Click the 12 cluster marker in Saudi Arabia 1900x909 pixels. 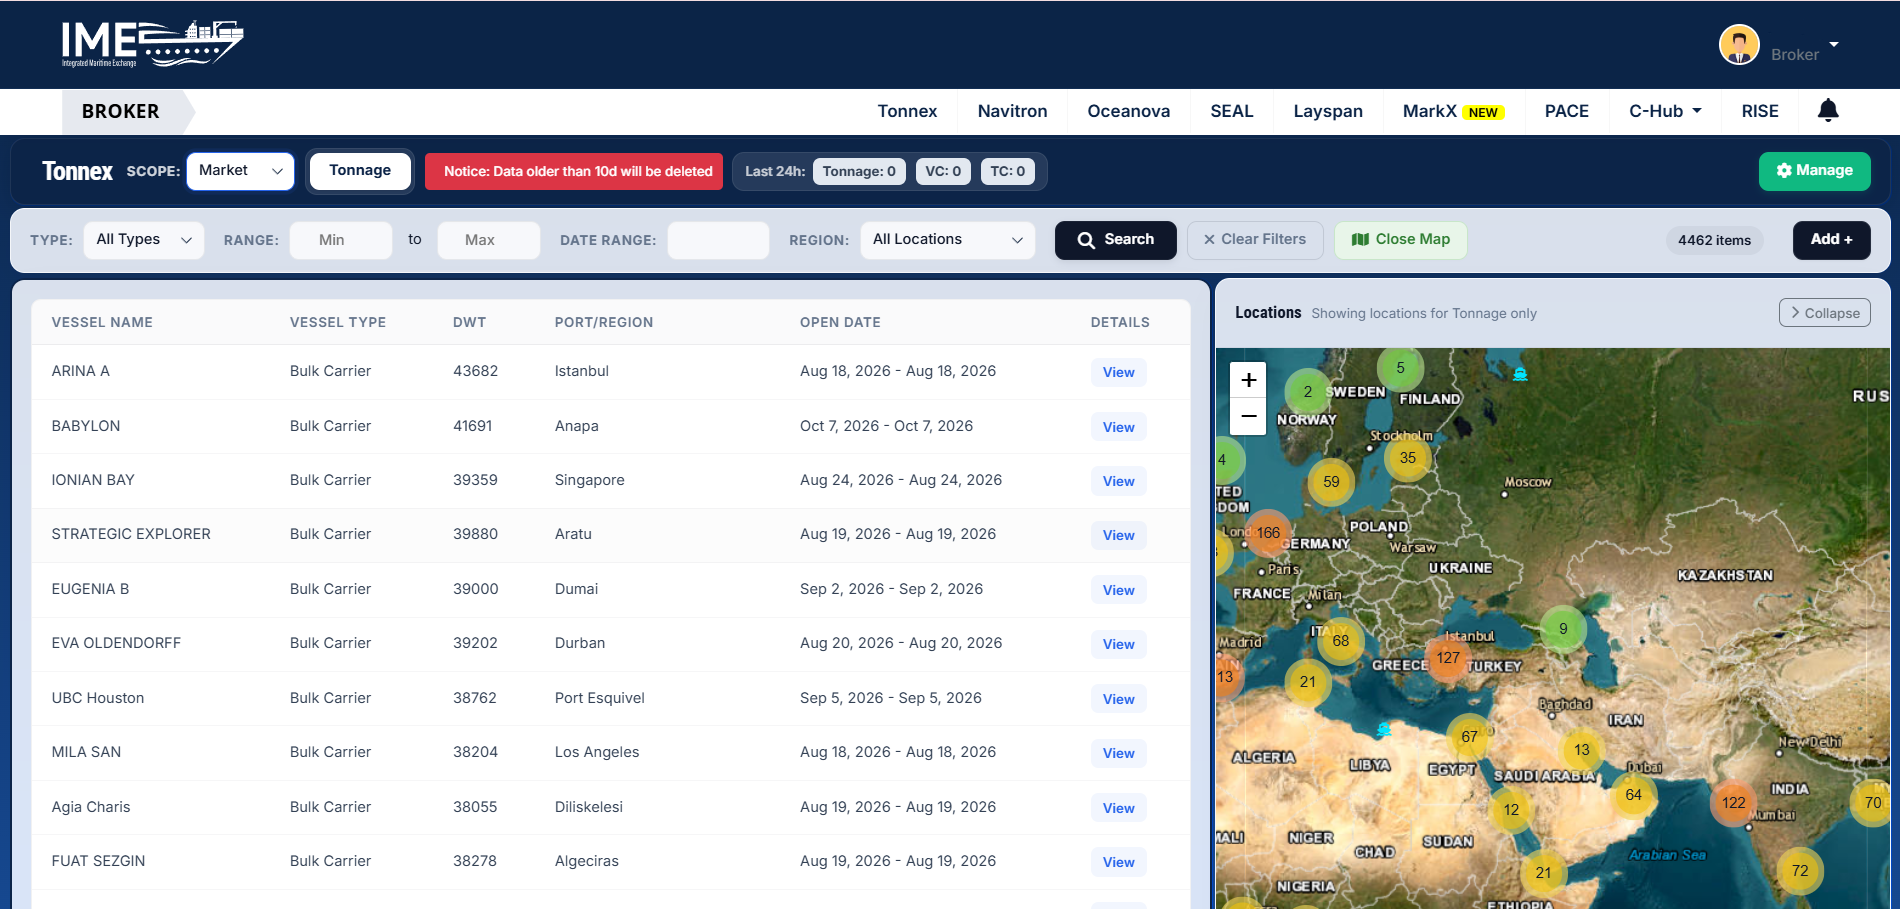pyautogui.click(x=1511, y=810)
